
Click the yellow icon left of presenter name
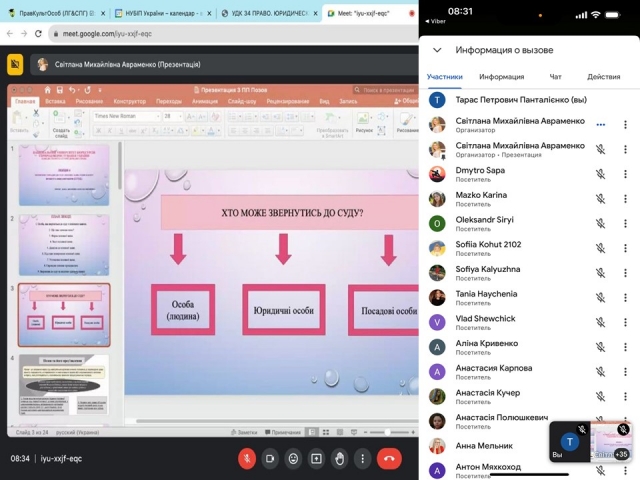pos(15,64)
